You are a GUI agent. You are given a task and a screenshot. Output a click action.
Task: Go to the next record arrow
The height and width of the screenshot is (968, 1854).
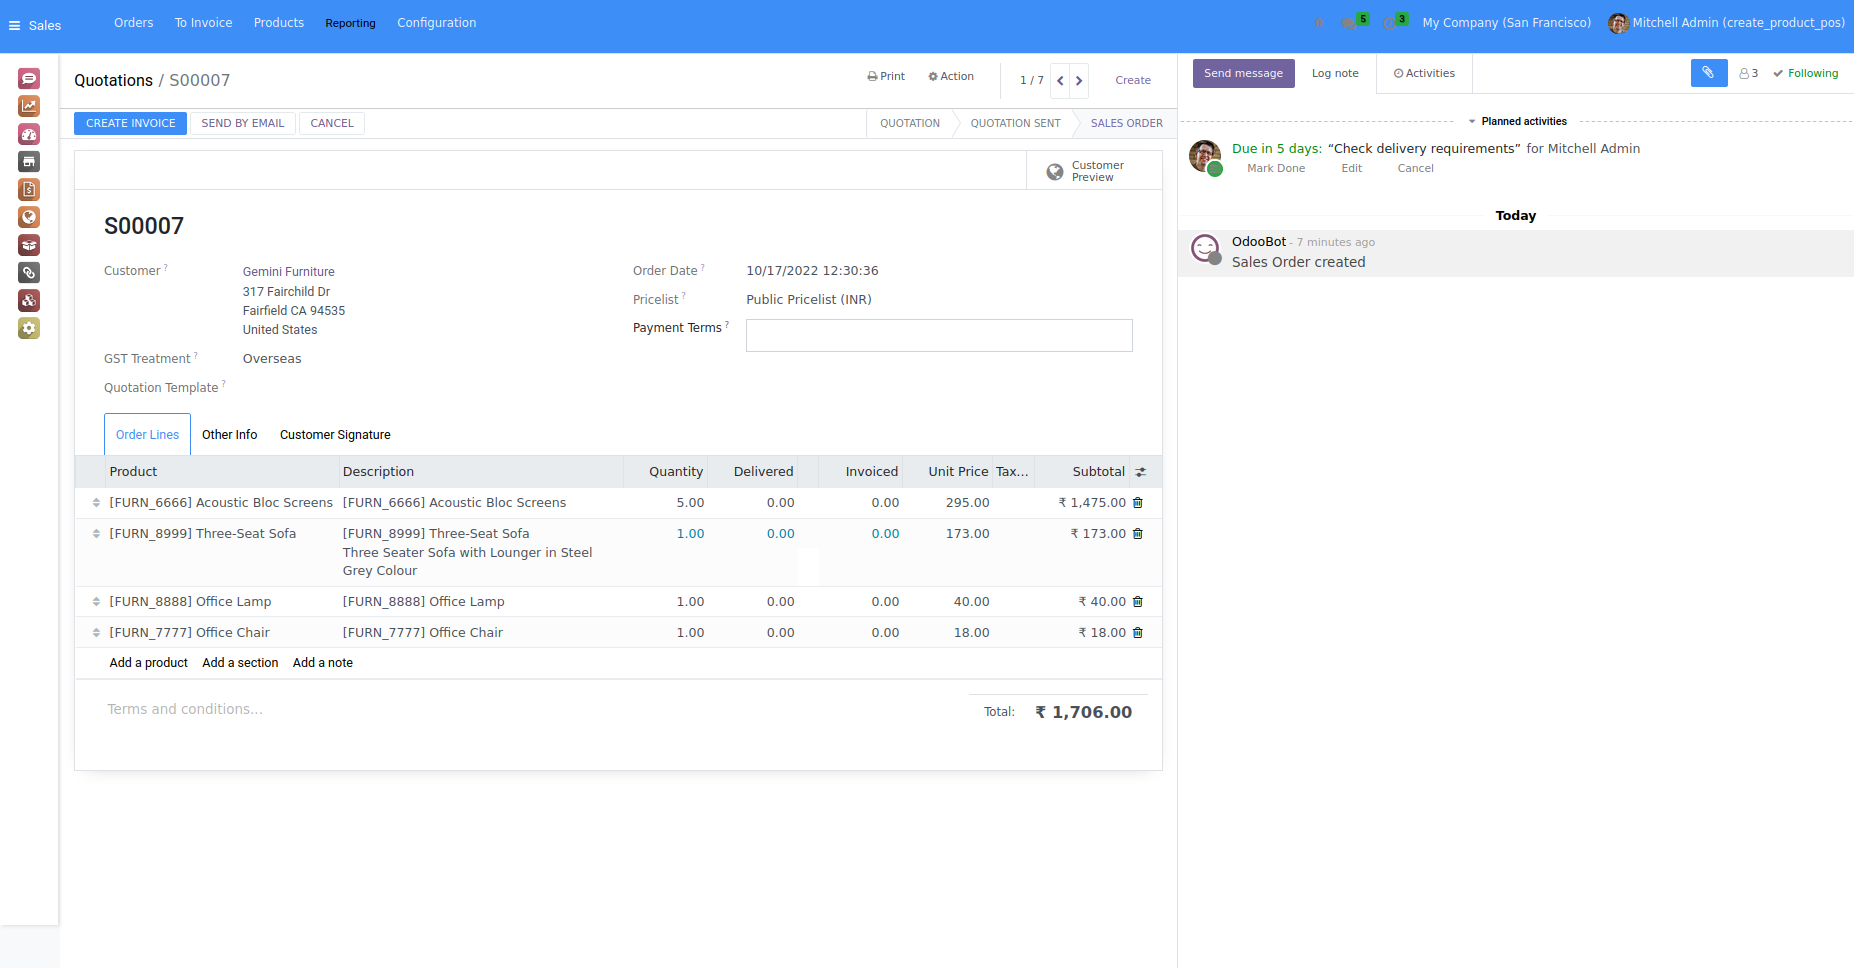(1079, 81)
